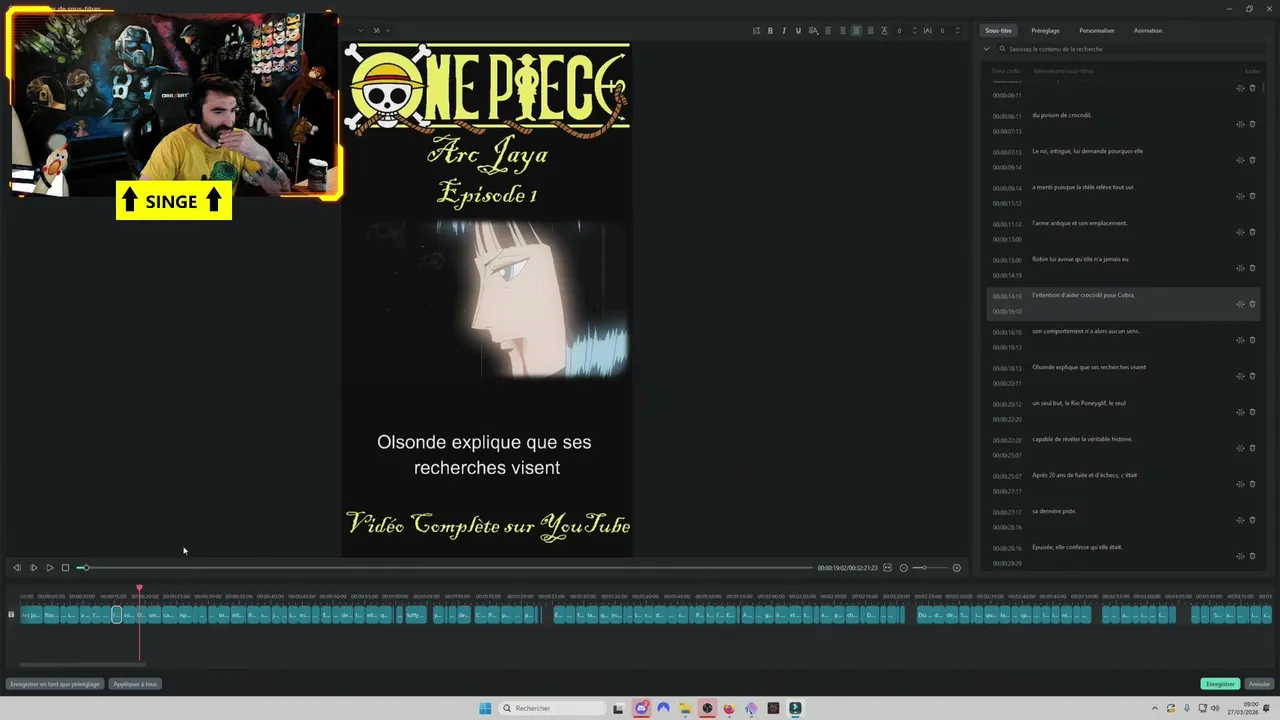Open the Préréglage tab
Screen dimensions: 1280x720
(x=1045, y=31)
